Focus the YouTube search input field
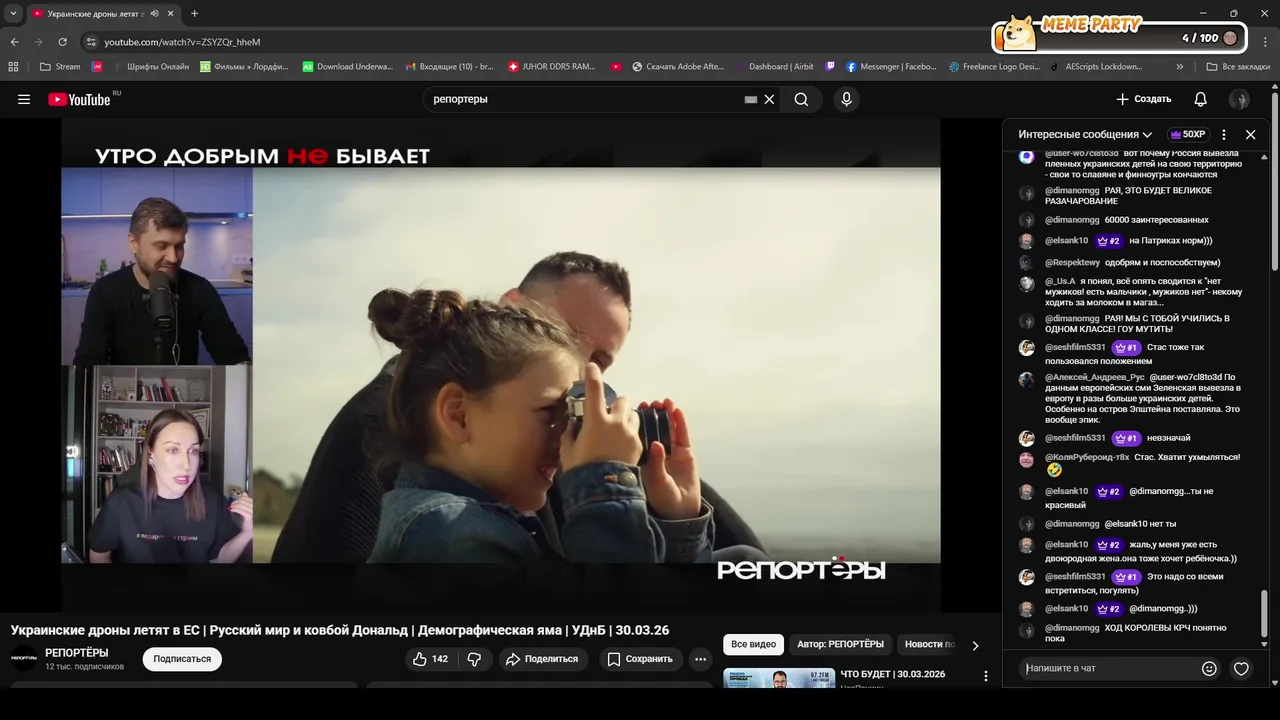The image size is (1280, 720). 585,99
